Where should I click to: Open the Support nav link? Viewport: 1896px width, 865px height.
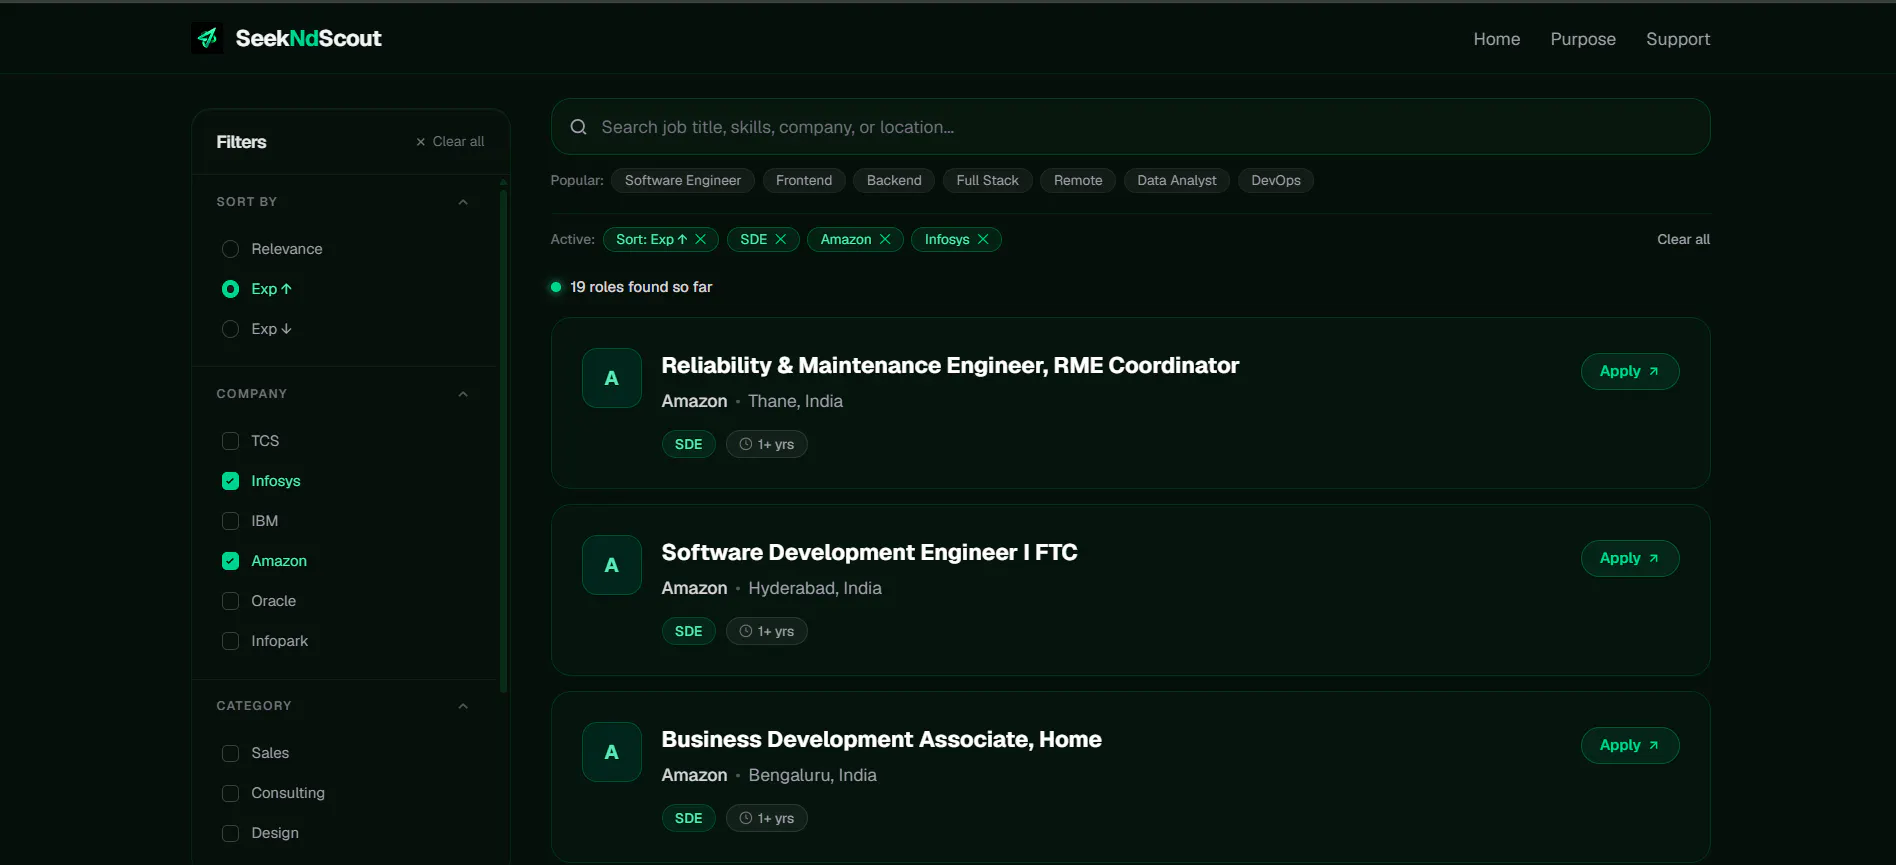pyautogui.click(x=1678, y=39)
